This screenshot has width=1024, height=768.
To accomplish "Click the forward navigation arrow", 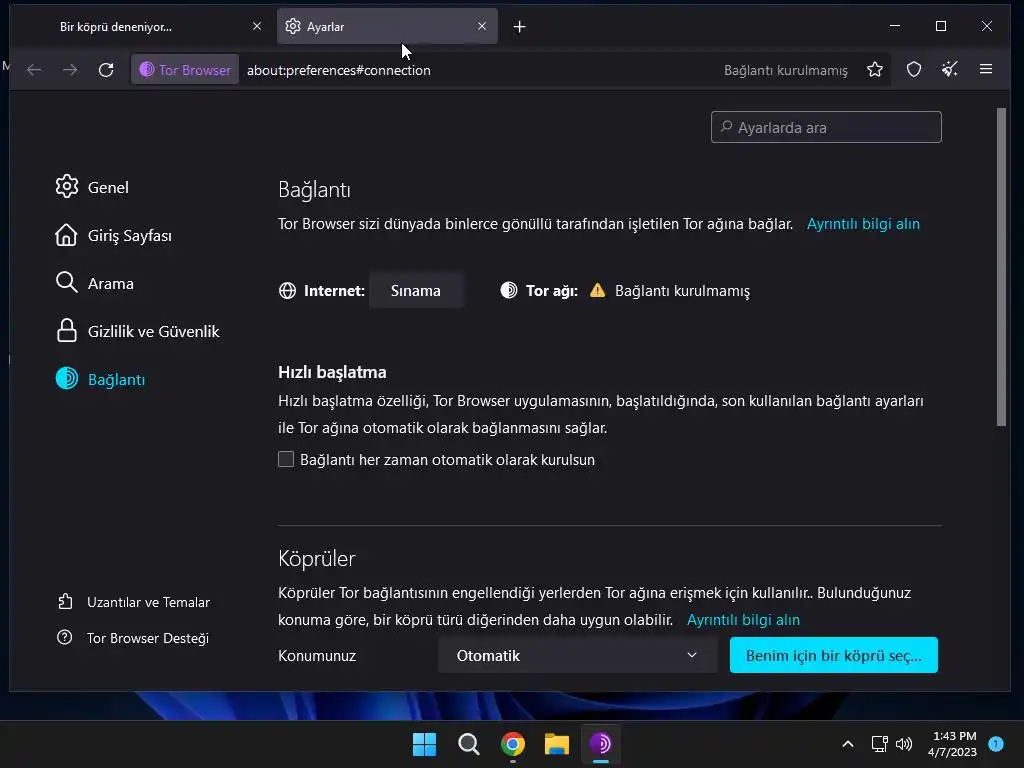I will 70,70.
